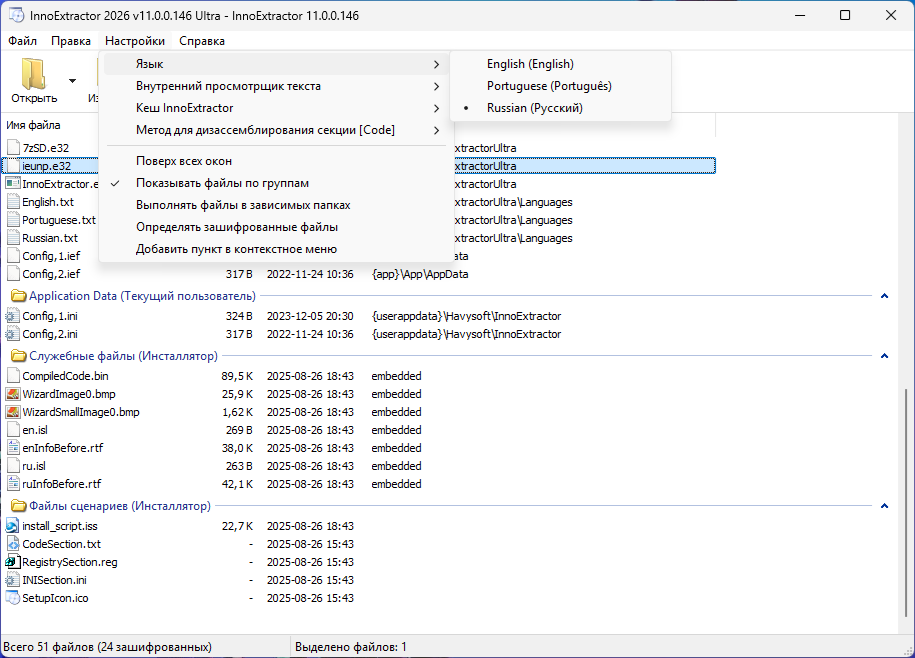Select the ruInfoBefore.rtf document icon
915x658 pixels.
[13, 484]
